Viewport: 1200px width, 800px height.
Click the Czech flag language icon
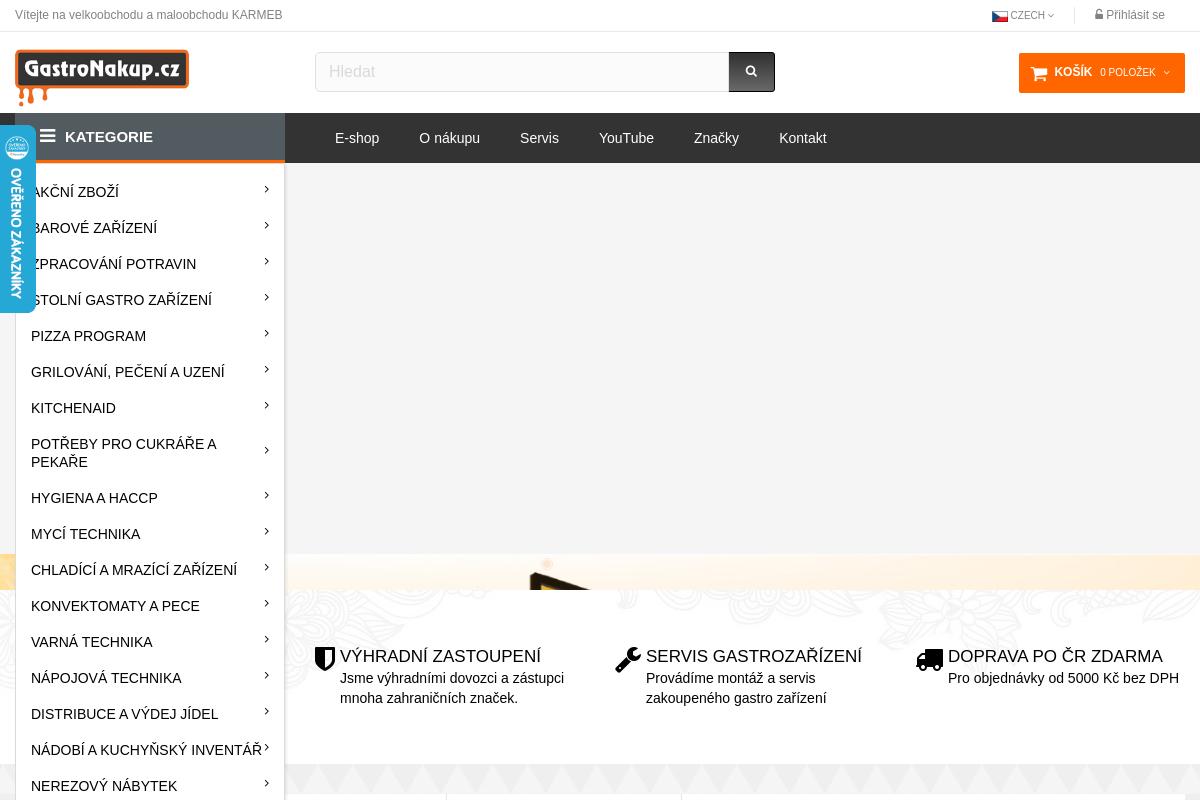tap(999, 16)
